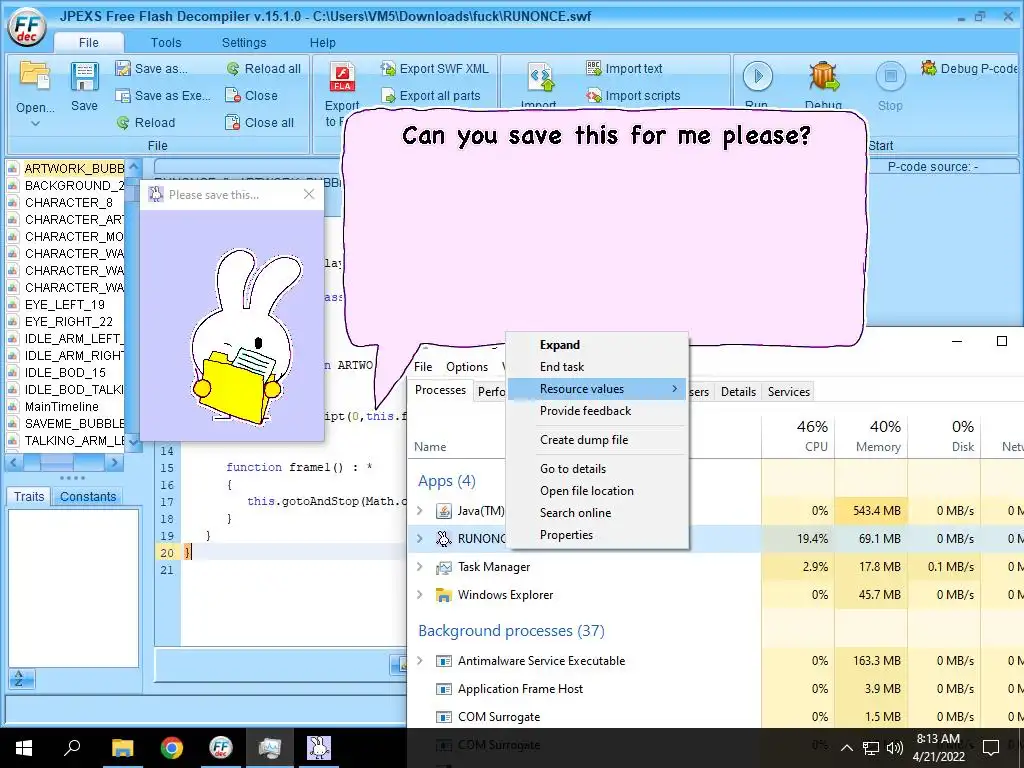Click Save as Exe... button
Image resolution: width=1024 pixels, height=768 pixels.
click(163, 95)
